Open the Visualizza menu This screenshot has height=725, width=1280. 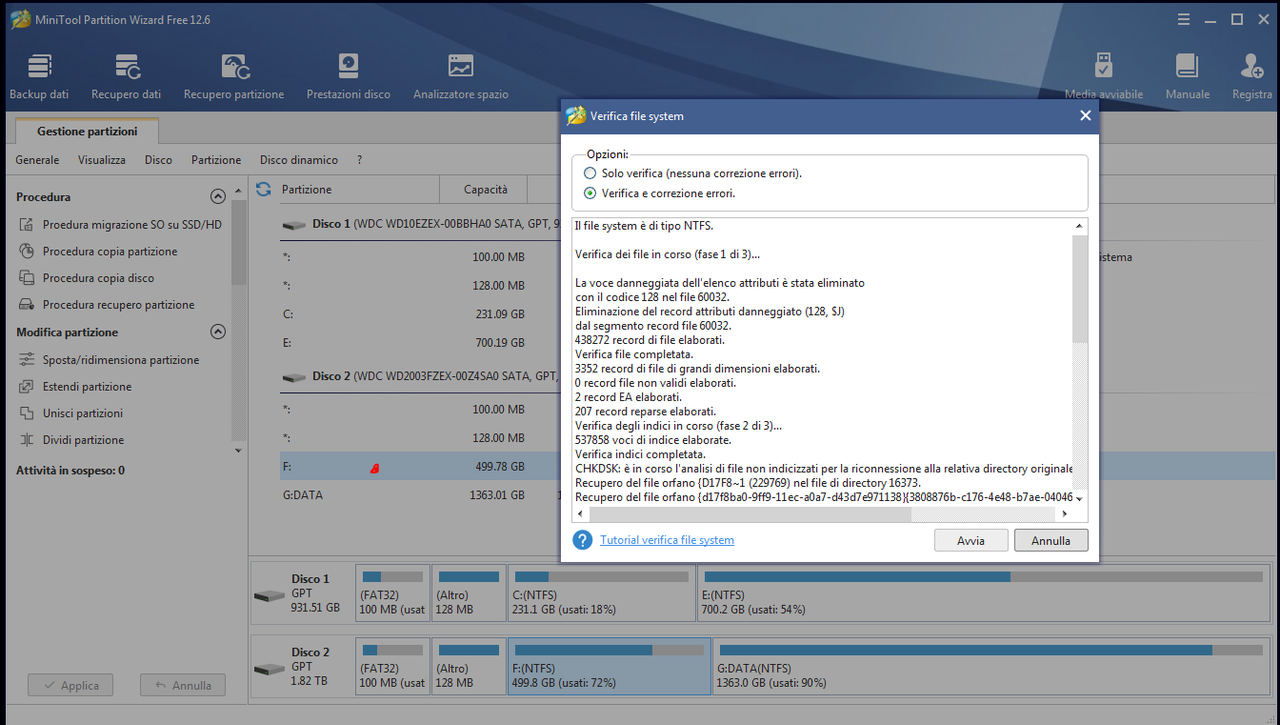click(x=102, y=160)
